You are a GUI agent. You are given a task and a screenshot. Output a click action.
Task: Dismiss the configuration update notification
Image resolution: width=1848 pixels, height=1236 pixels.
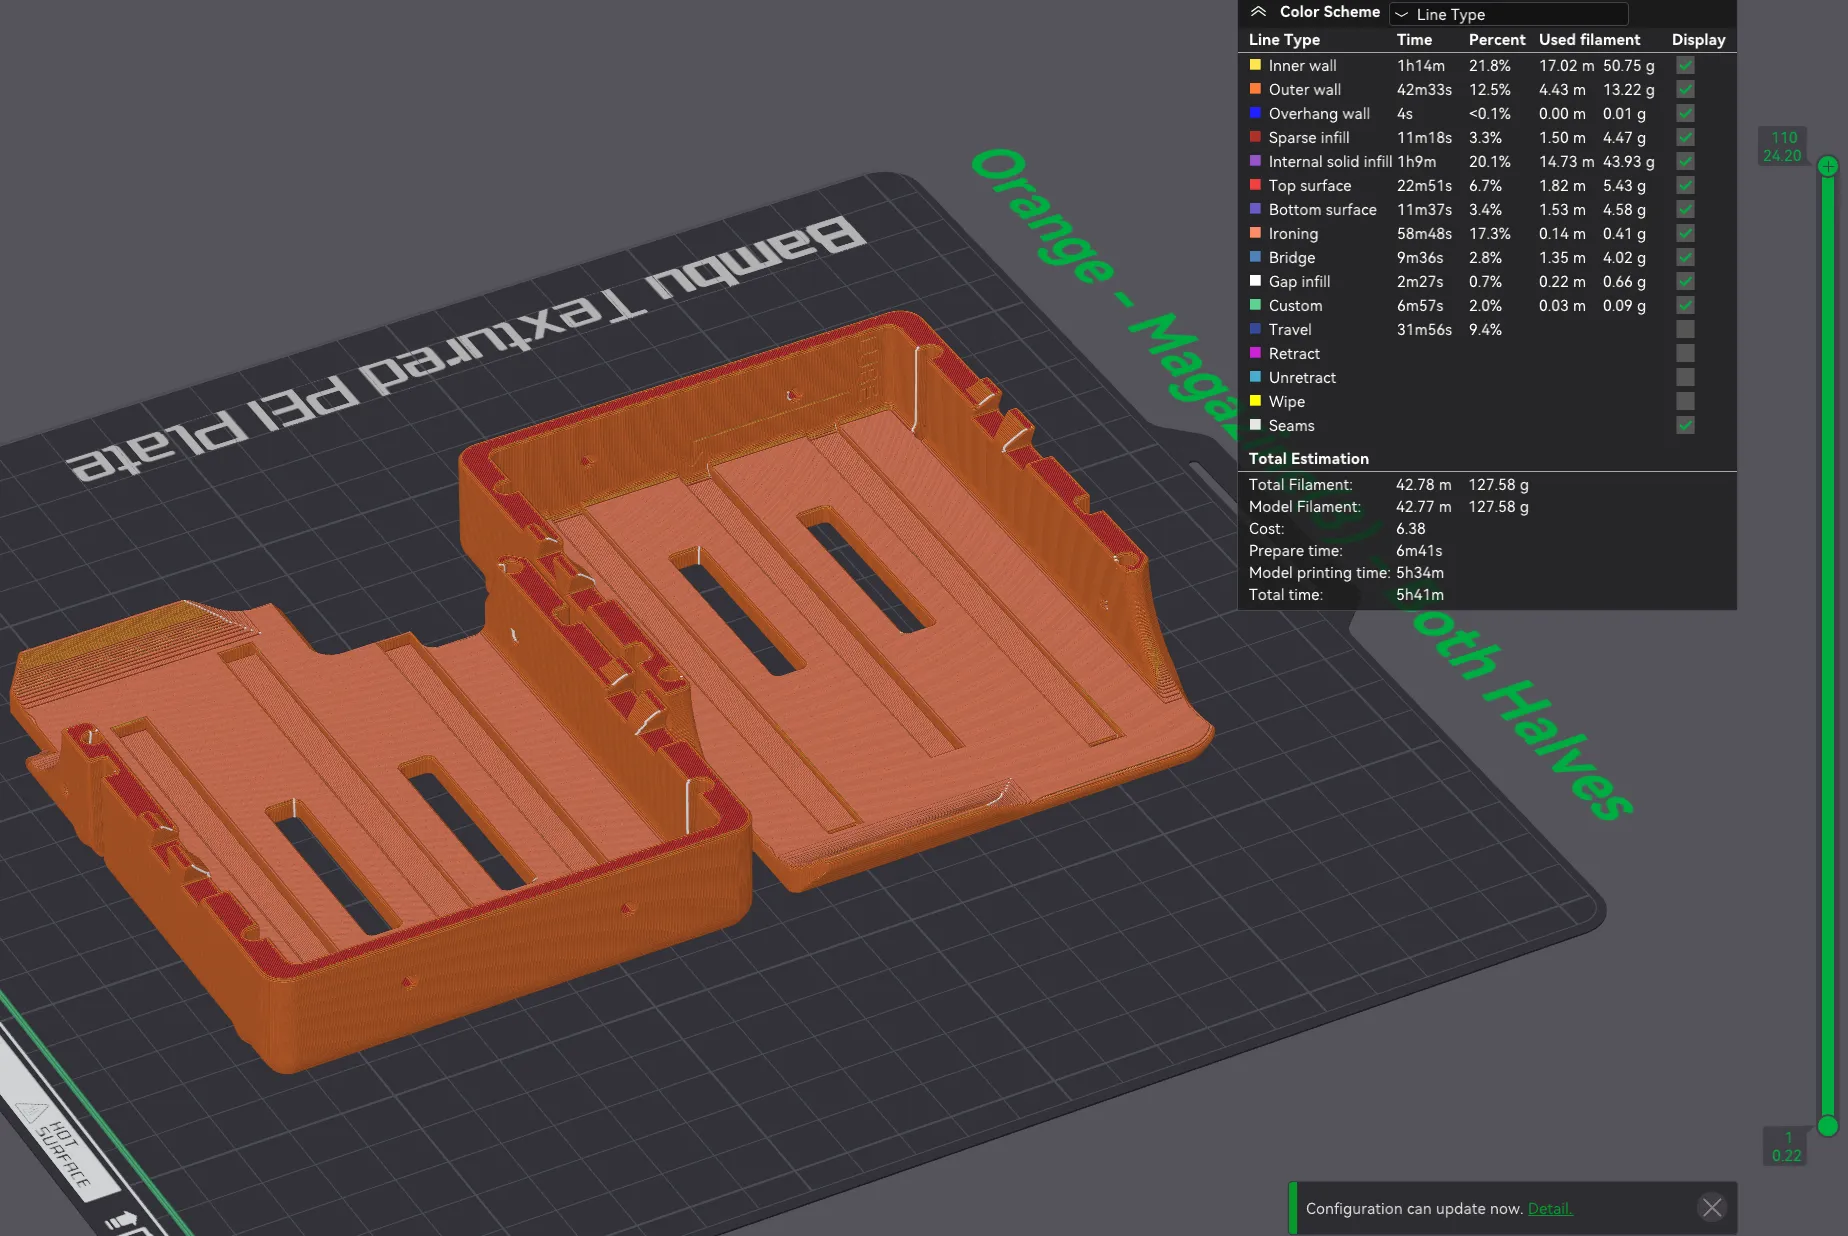[1712, 1208]
